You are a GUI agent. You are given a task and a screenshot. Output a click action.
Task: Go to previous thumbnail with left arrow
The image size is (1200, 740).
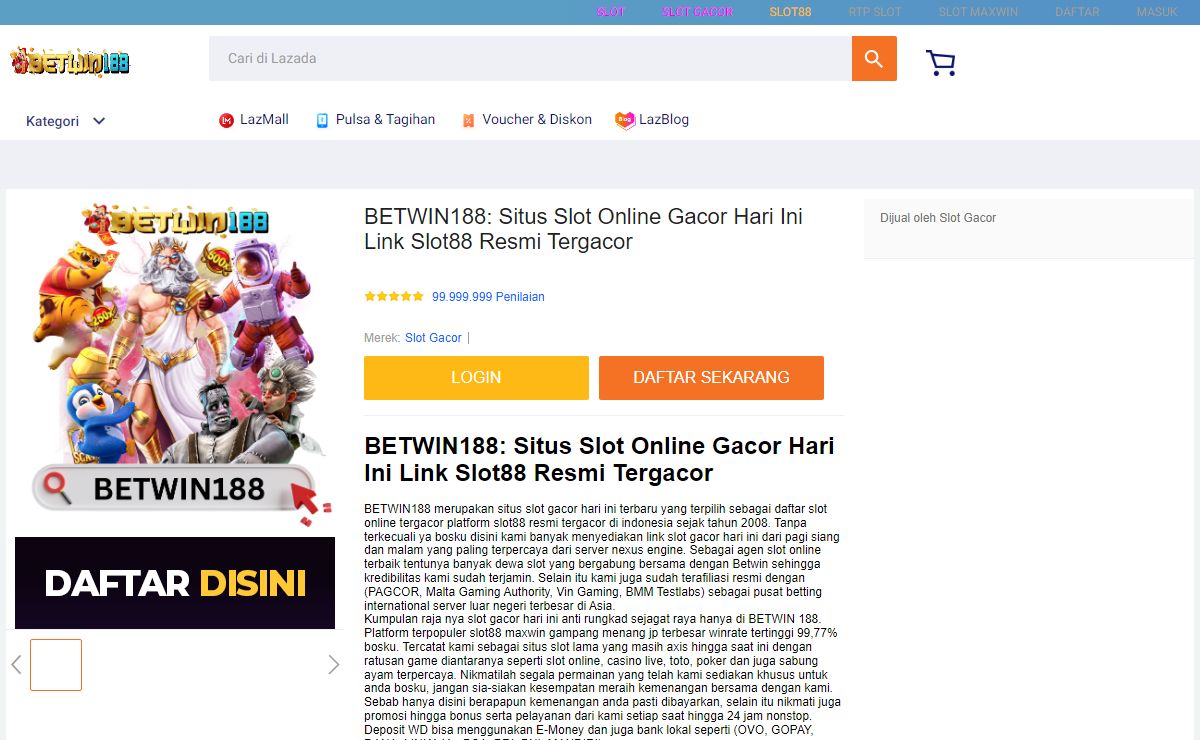(16, 664)
